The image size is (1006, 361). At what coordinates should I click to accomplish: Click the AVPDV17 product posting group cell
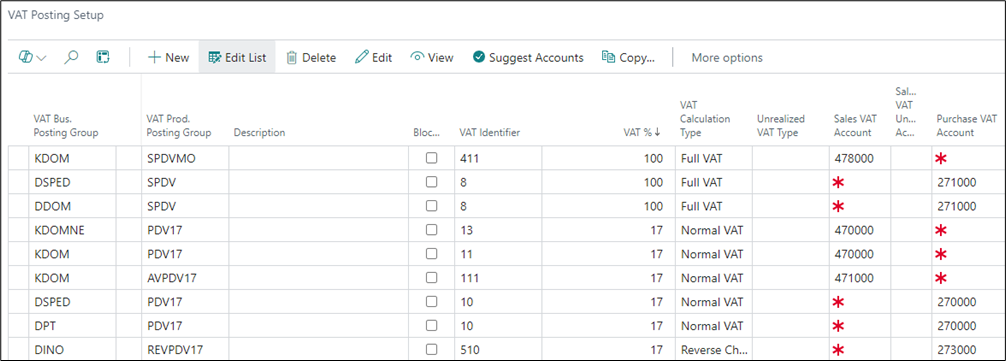(185, 278)
